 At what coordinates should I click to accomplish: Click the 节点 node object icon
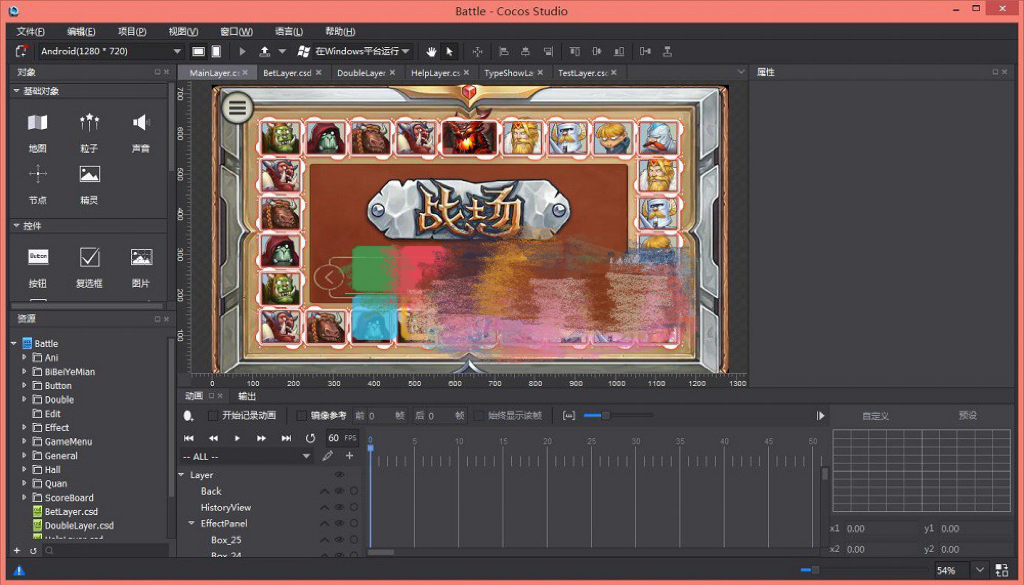click(38, 174)
